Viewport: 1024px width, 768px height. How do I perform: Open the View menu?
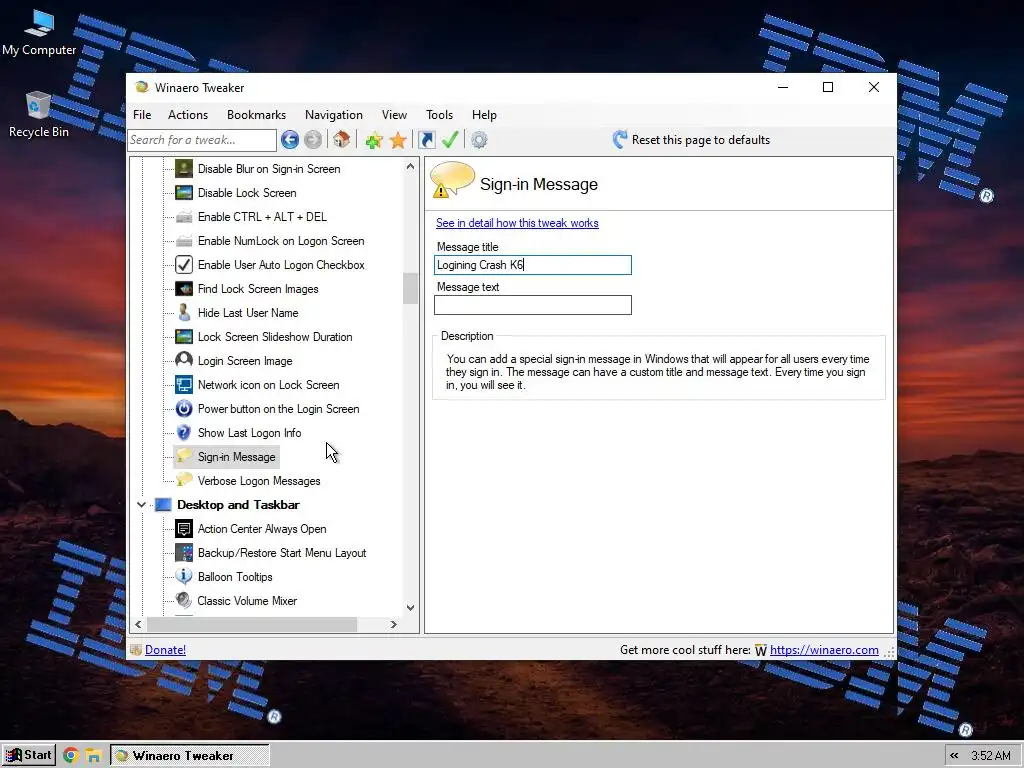394,115
